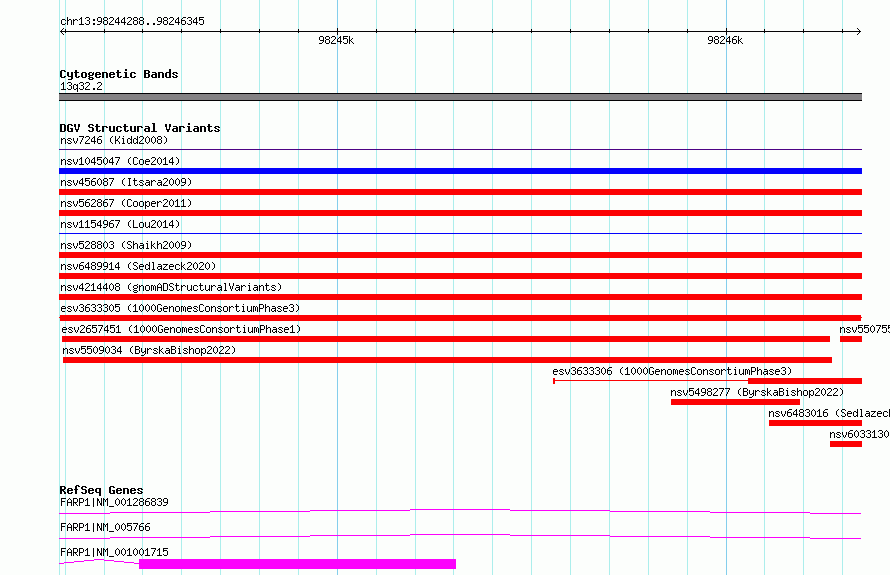The height and width of the screenshot is (575, 890).
Task: Select esv3633306 variant label
Action: pyautogui.click(x=672, y=371)
